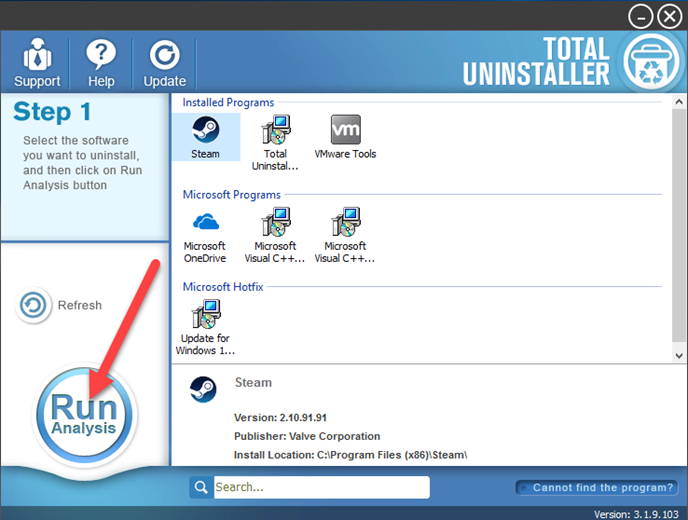Viewport: 688px width, 520px height.
Task: Click the Refresh button
Action: 59,305
